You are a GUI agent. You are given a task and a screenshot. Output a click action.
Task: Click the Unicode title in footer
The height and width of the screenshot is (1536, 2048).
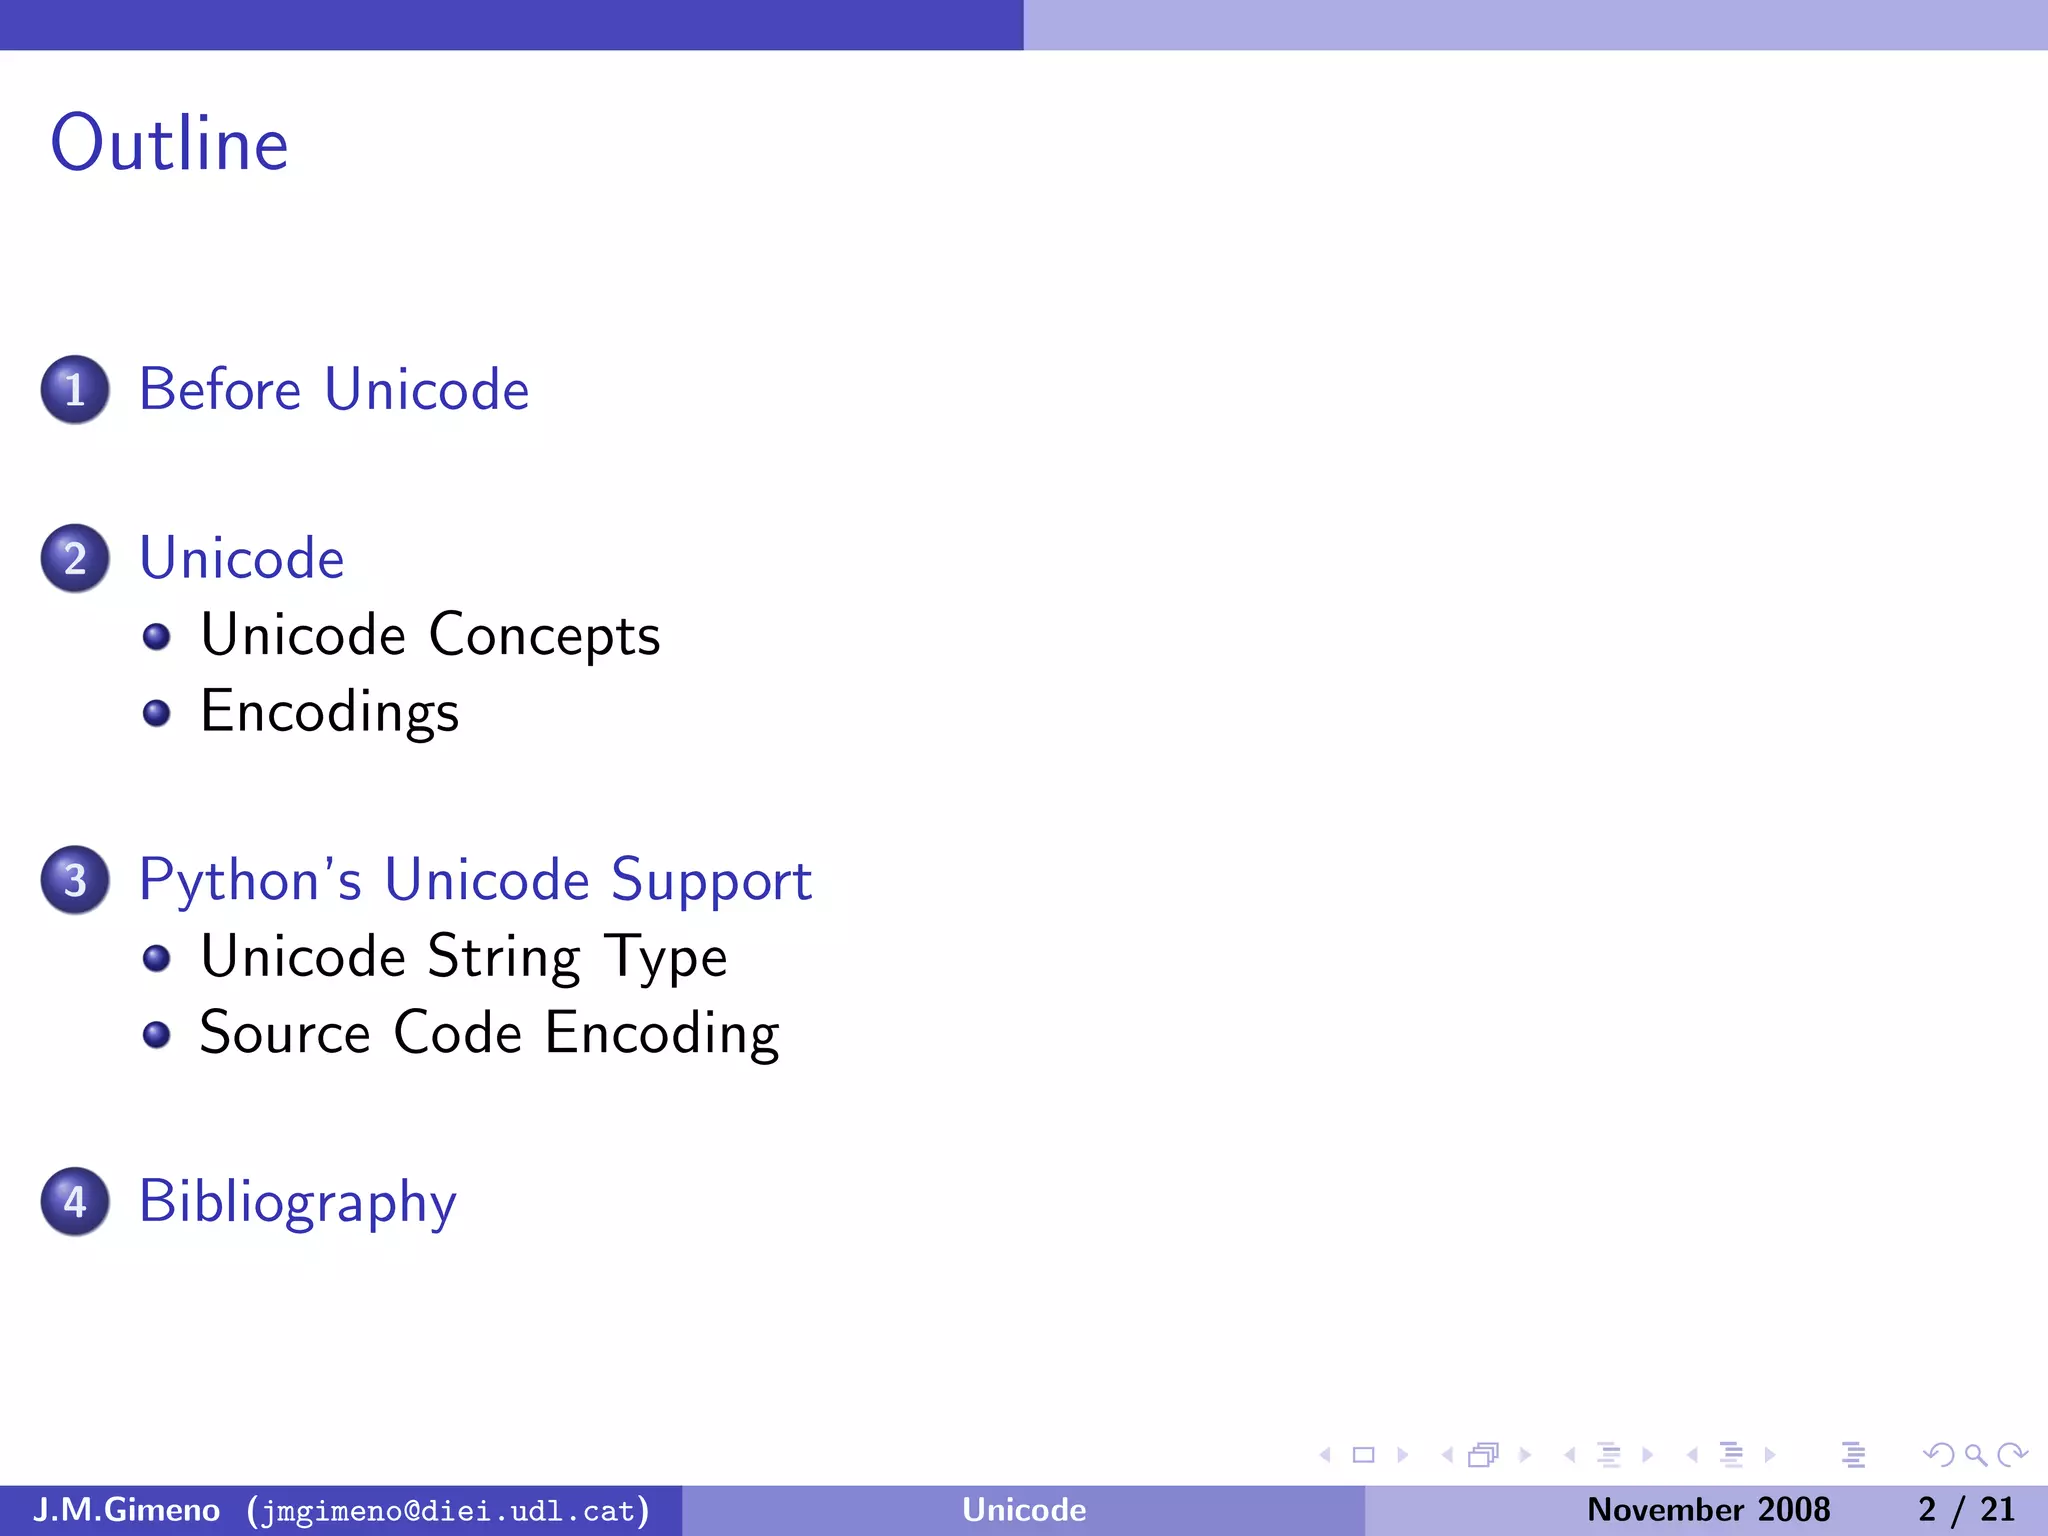point(1023,1509)
